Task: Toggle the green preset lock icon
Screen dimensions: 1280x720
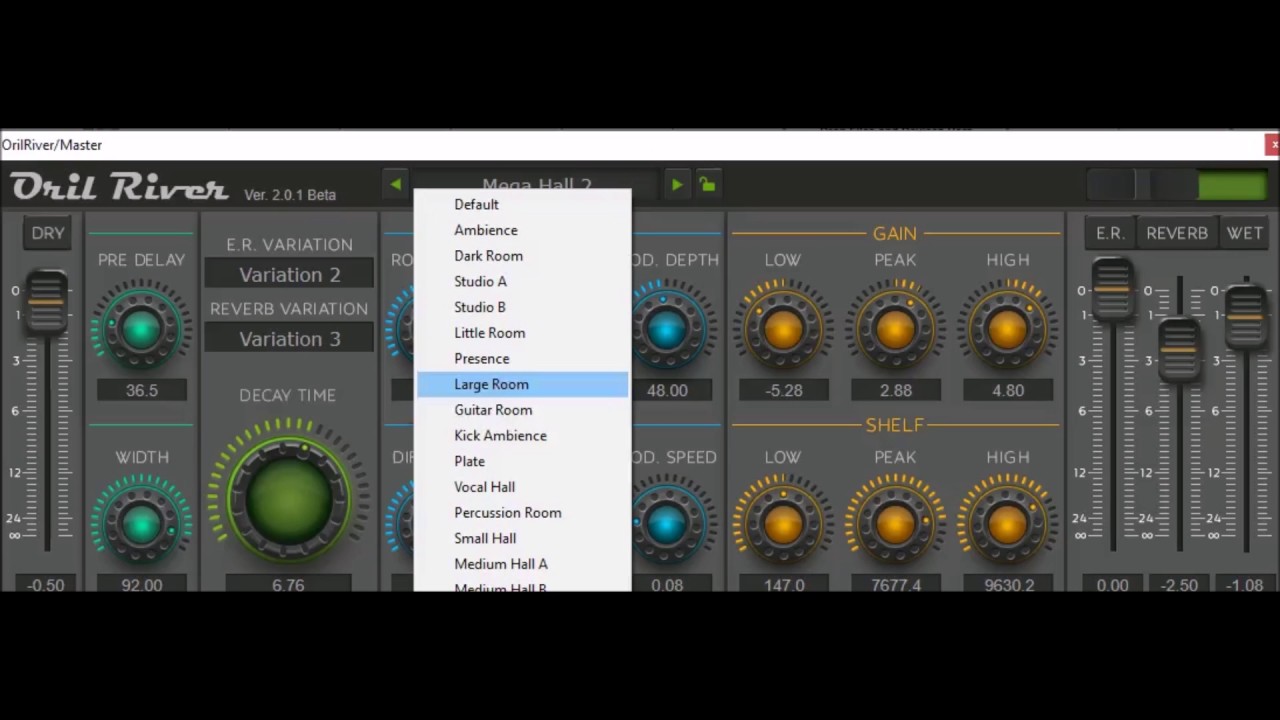Action: coord(707,185)
